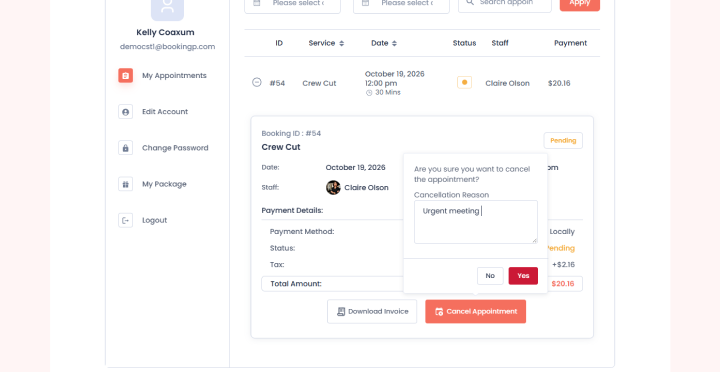The width and height of the screenshot is (720, 372).
Task: Click the Payment Details heading
Action: pyautogui.click(x=292, y=210)
